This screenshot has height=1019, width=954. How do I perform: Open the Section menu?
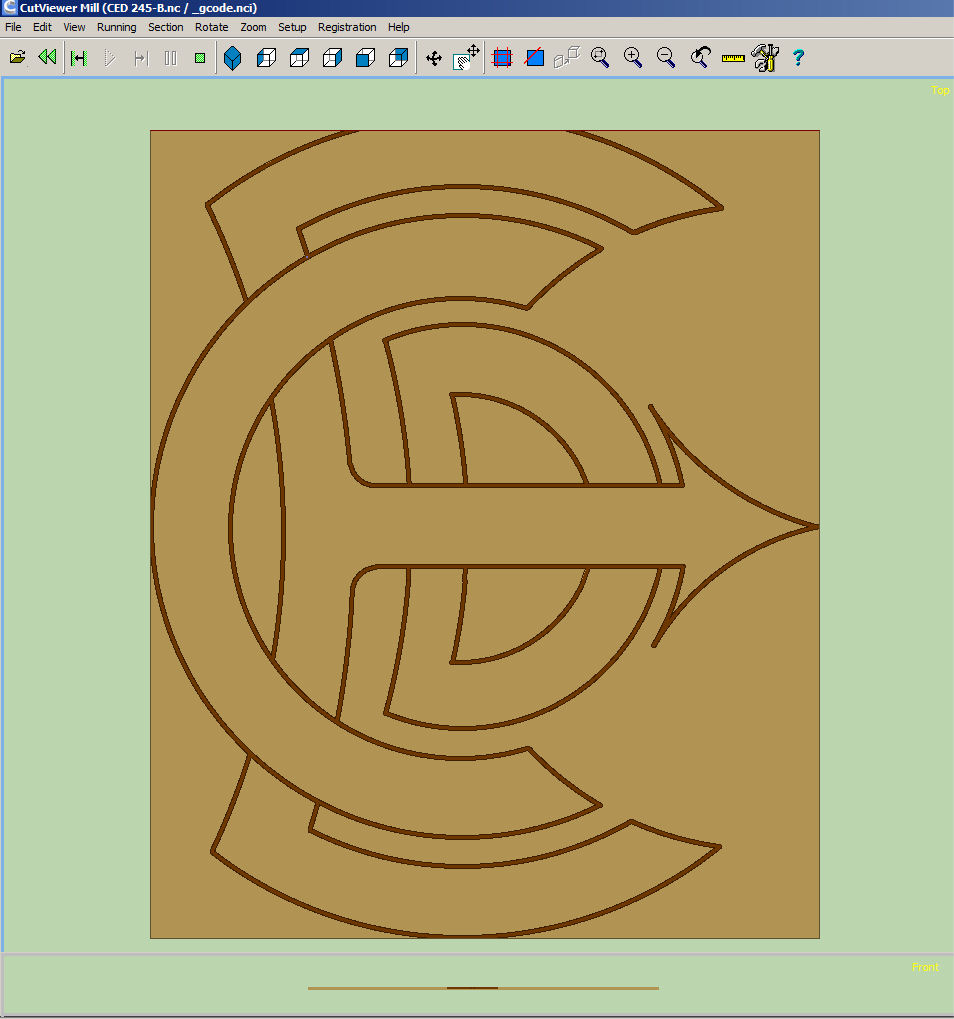point(166,27)
